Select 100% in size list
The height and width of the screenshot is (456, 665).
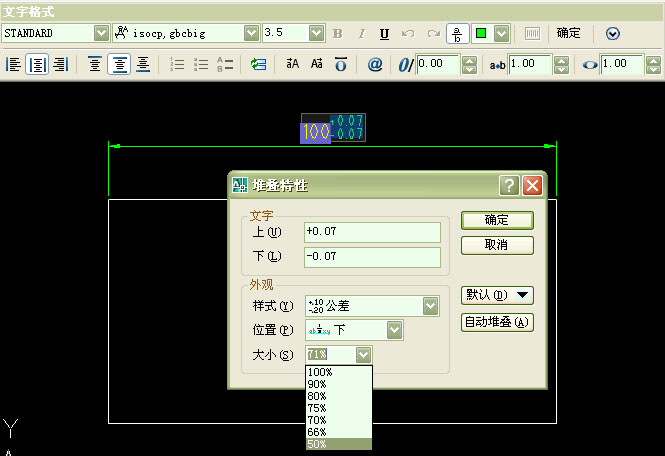pyautogui.click(x=338, y=372)
